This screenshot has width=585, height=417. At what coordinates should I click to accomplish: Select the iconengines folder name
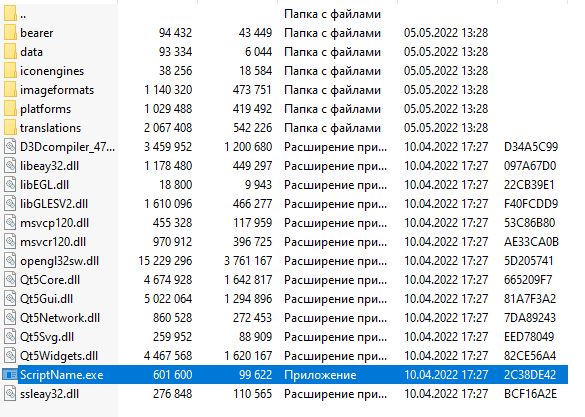click(x=52, y=71)
